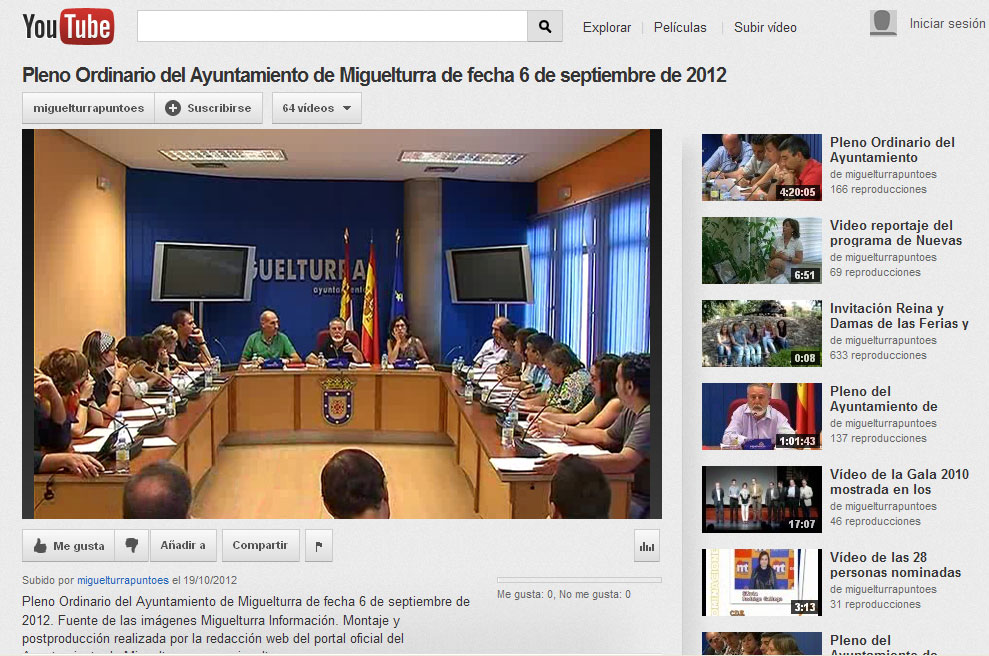Like the video with Me gusta
This screenshot has width=989, height=656.
pos(69,545)
